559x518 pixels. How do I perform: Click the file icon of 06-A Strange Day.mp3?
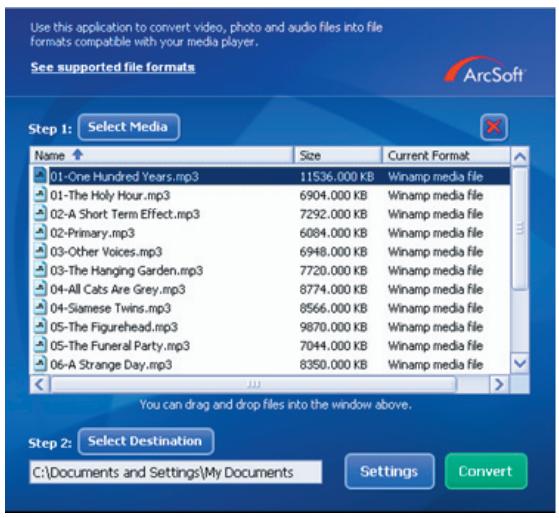pos(40,364)
